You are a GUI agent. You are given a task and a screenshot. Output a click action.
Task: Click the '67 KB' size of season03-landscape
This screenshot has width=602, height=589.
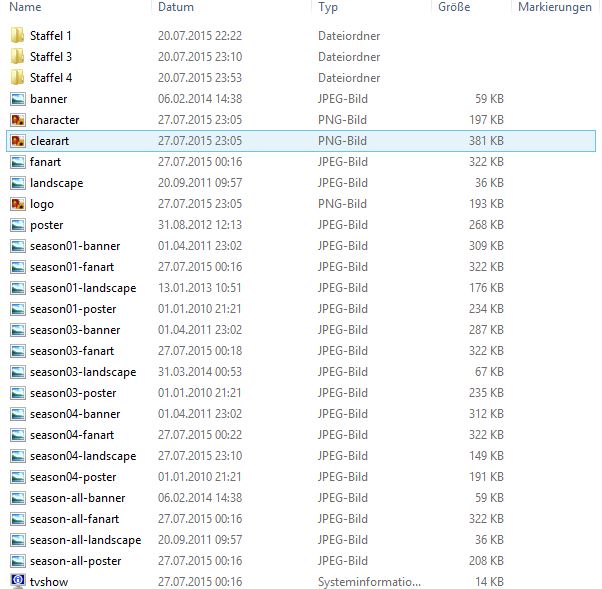click(489, 372)
